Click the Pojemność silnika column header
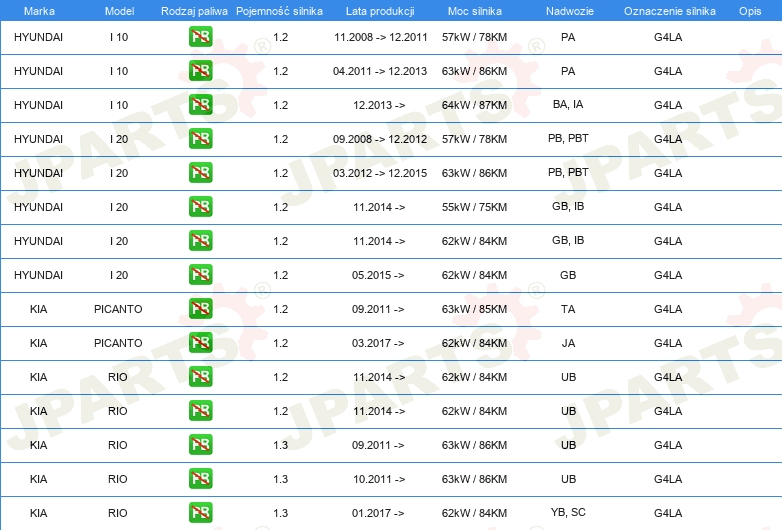782x530 pixels. [x=279, y=11]
